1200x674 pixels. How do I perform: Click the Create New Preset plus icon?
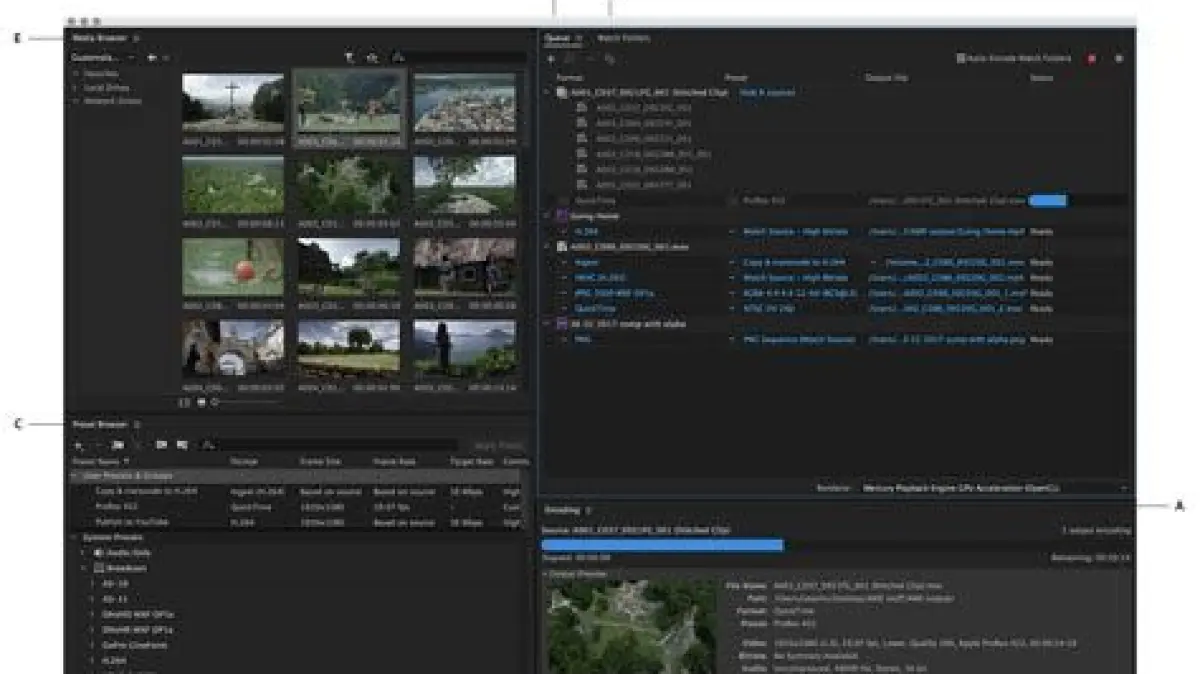79,445
